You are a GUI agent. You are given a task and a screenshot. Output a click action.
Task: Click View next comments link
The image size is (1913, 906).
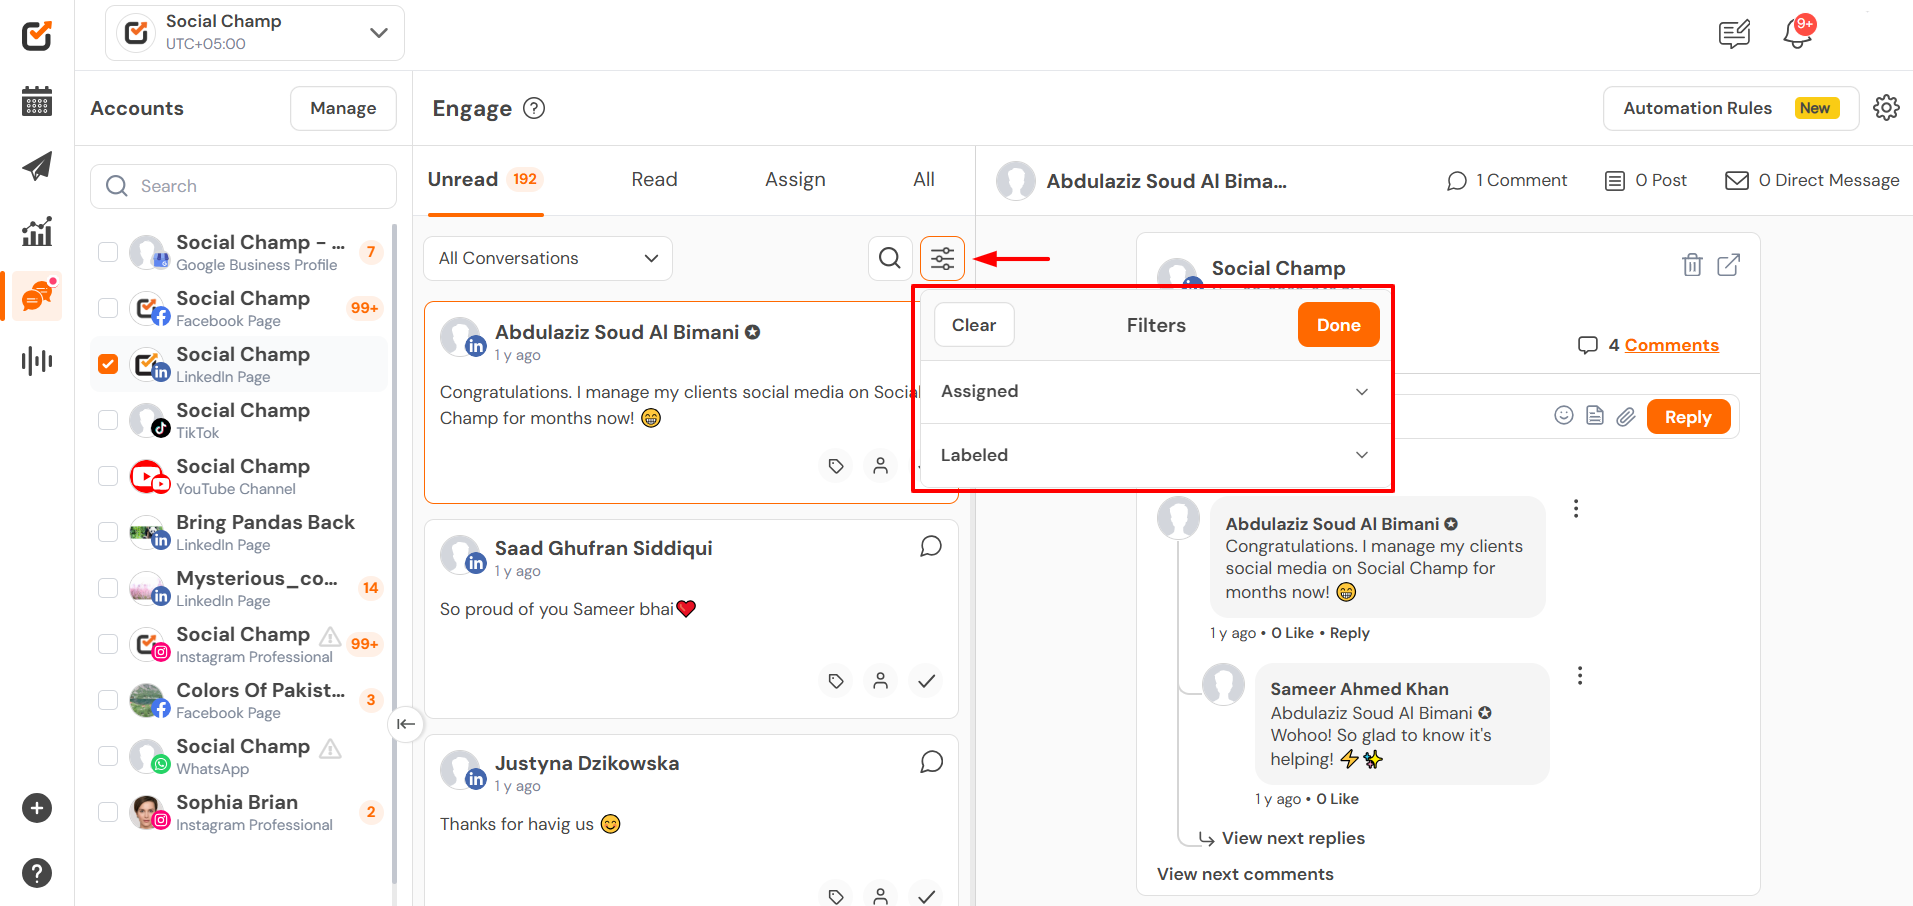click(1245, 874)
